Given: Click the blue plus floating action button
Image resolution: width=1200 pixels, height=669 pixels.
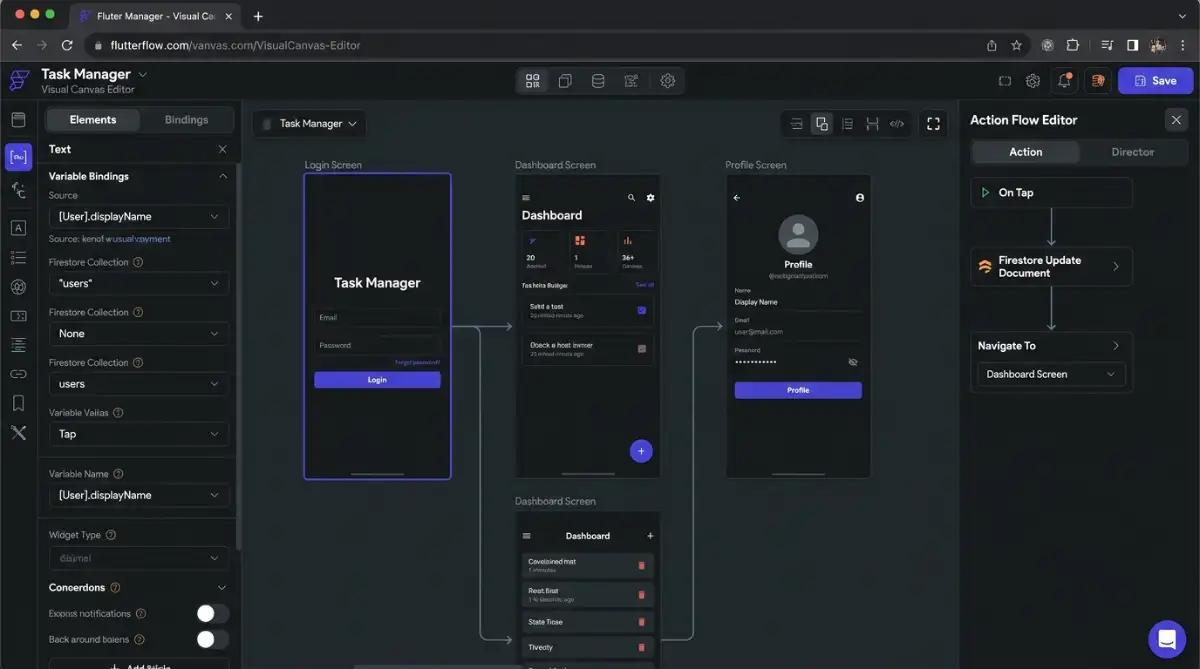Looking at the screenshot, I should point(641,451).
